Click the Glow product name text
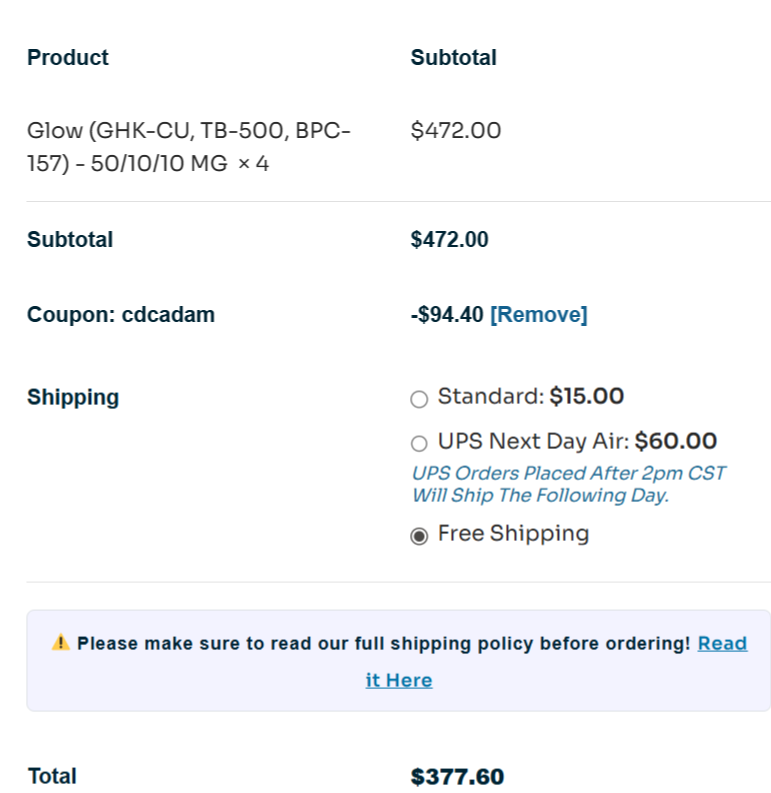 pyautogui.click(x=188, y=146)
